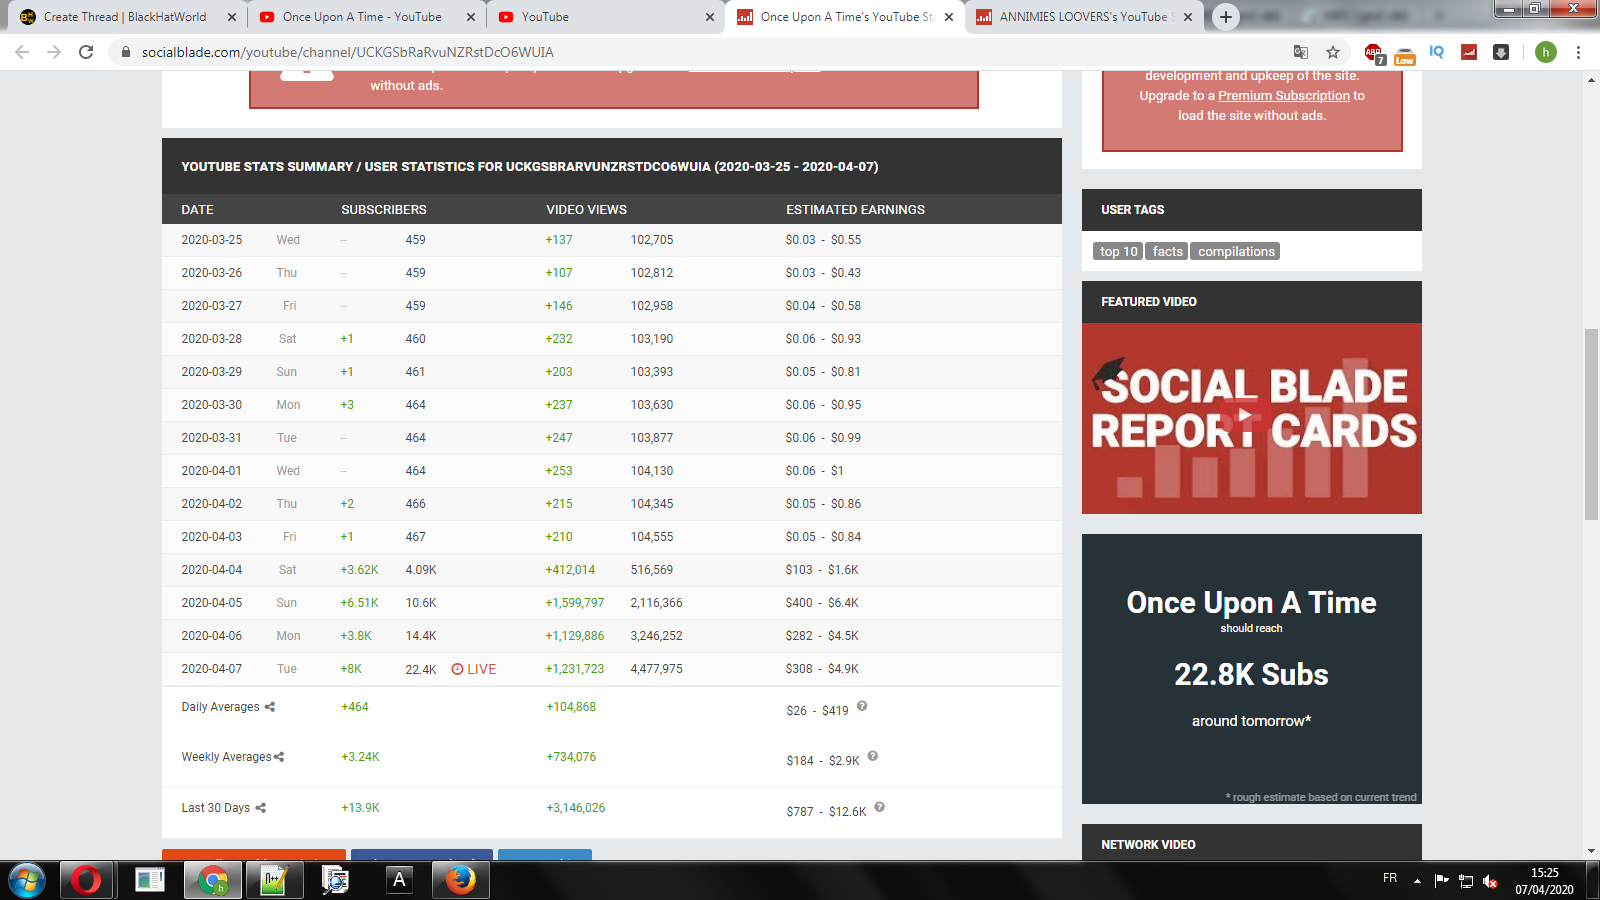Open Opera from the taskbar
The width and height of the screenshot is (1600, 900).
click(86, 880)
